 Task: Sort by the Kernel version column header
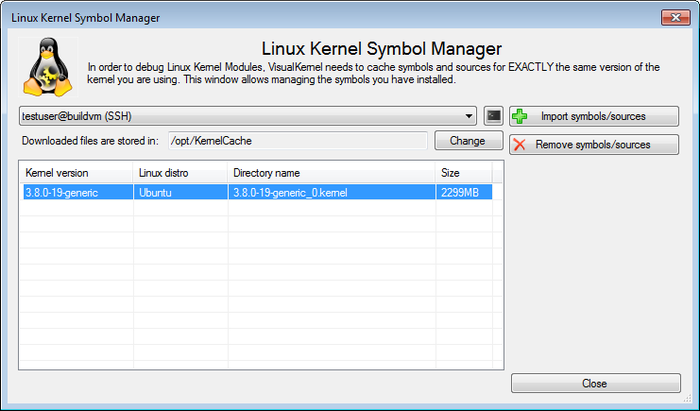pos(76,173)
